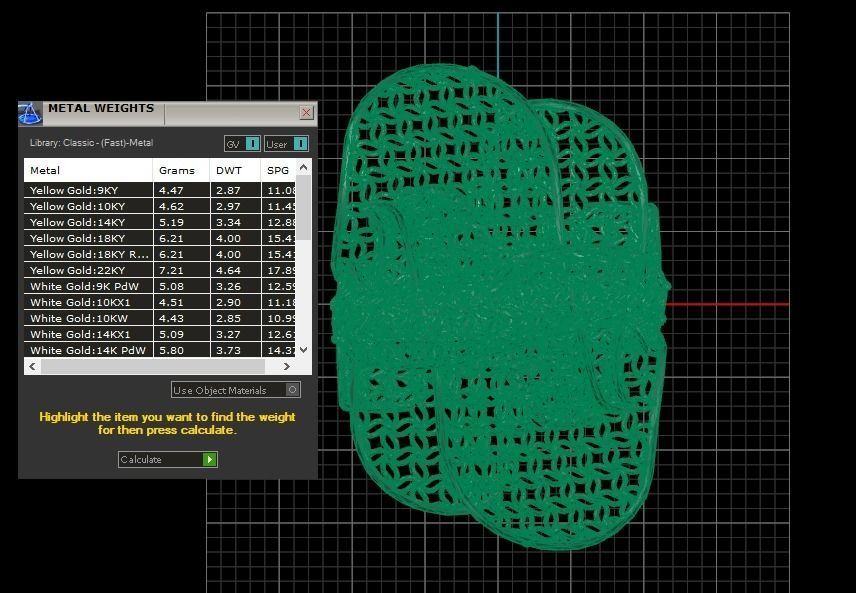Select the White Gold:14K PdW row
This screenshot has width=856, height=593.
click(160, 350)
